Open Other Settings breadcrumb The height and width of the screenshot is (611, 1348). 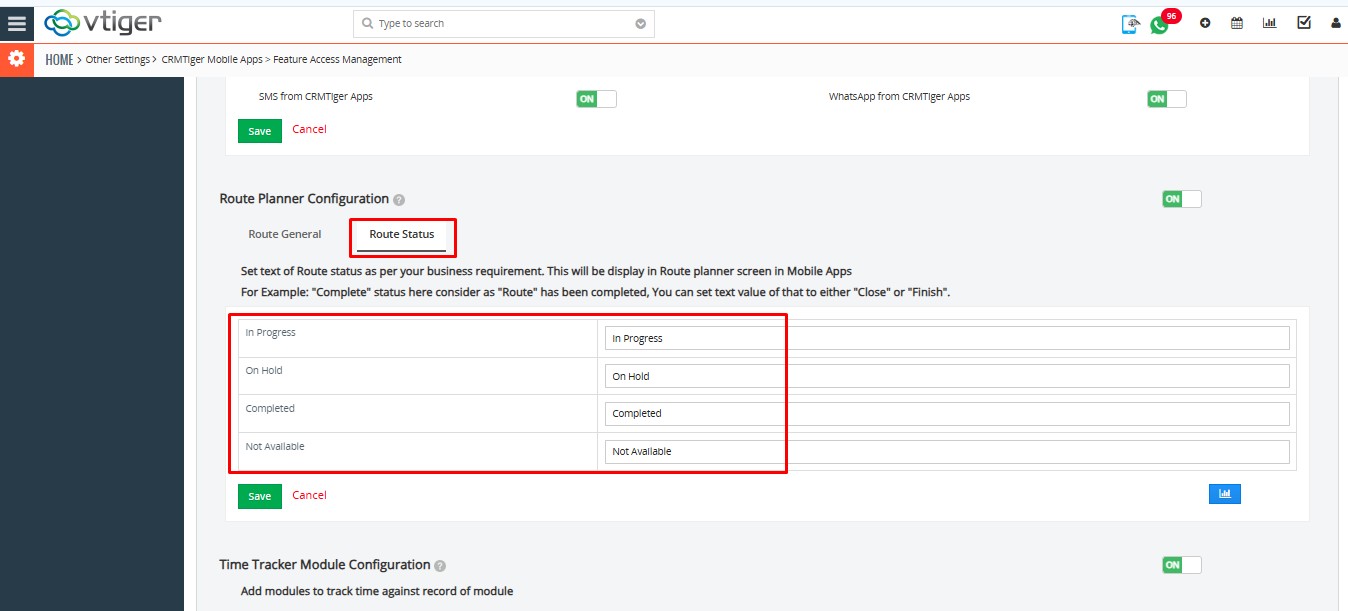(x=118, y=60)
